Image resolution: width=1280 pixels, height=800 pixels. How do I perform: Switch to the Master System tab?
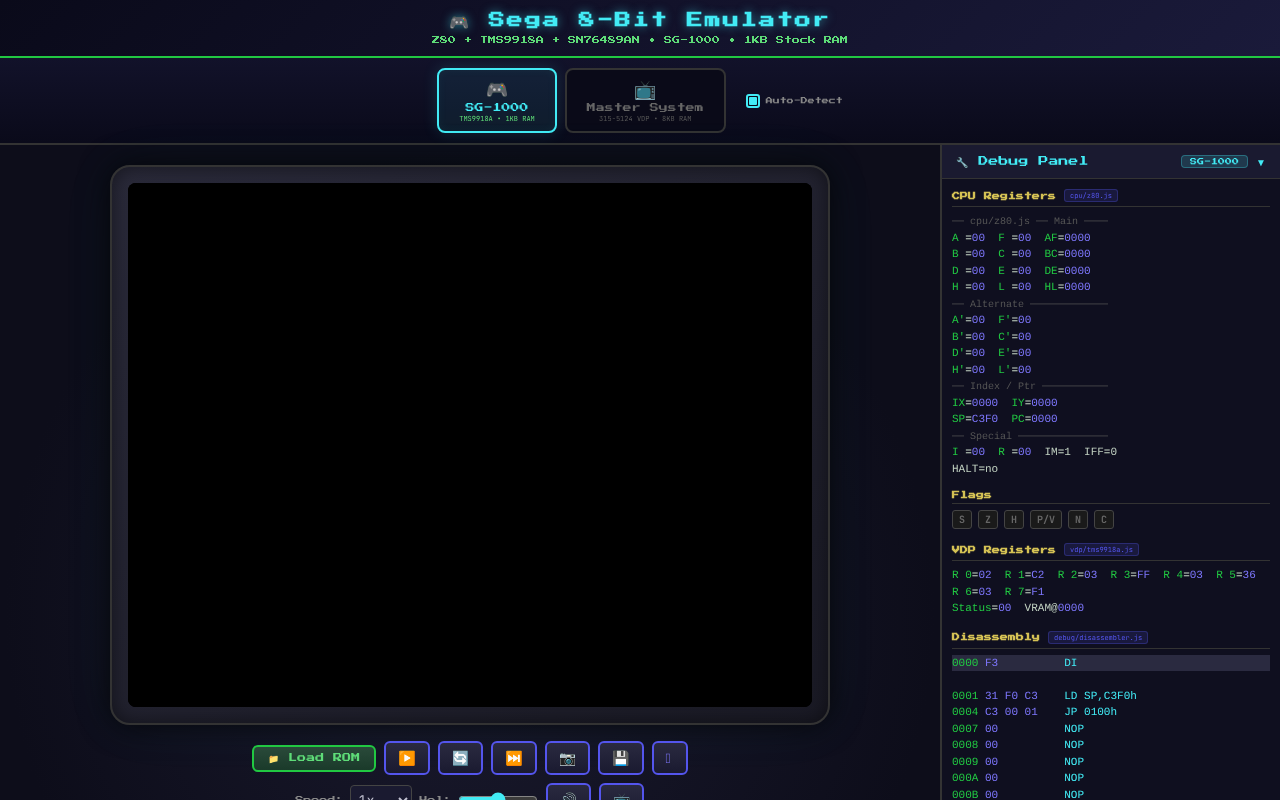(645, 100)
